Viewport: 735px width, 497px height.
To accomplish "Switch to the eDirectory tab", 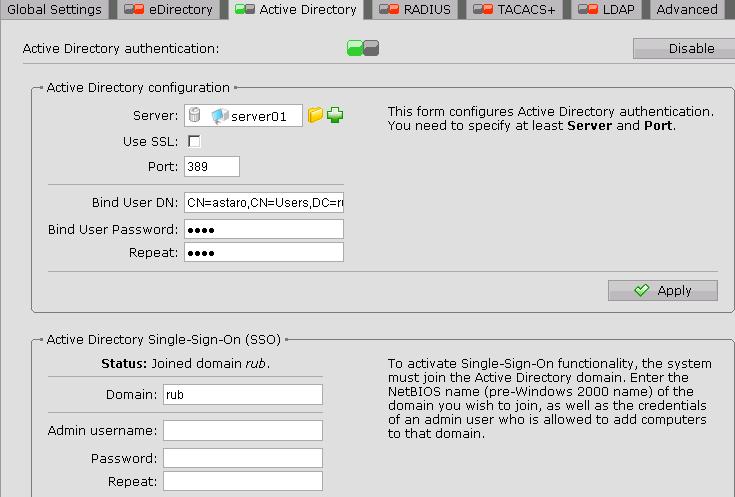I will point(168,9).
